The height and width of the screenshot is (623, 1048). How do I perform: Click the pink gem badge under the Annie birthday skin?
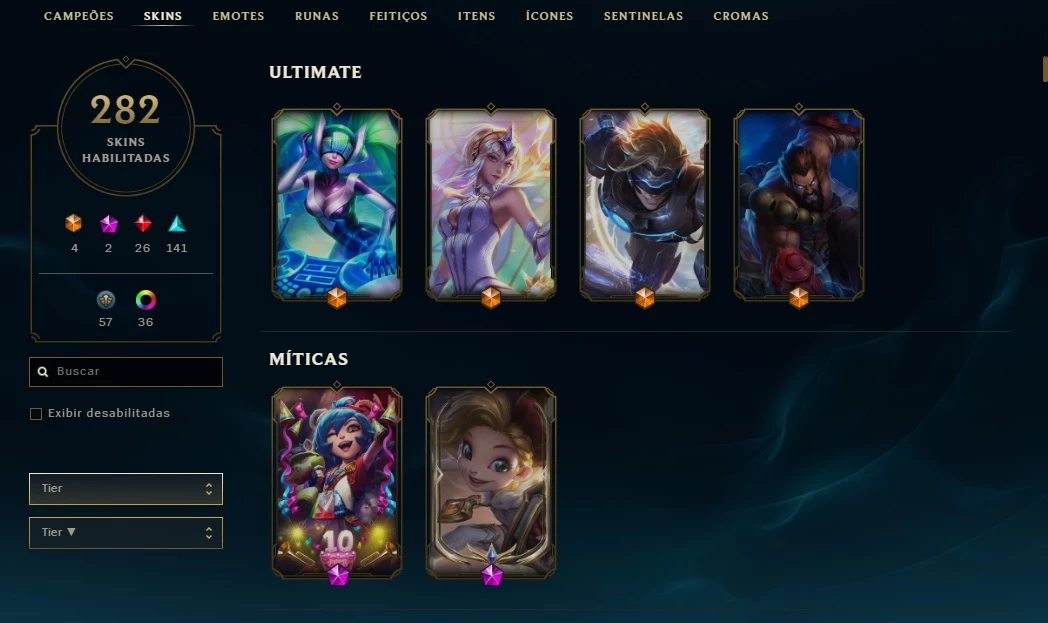click(x=338, y=575)
